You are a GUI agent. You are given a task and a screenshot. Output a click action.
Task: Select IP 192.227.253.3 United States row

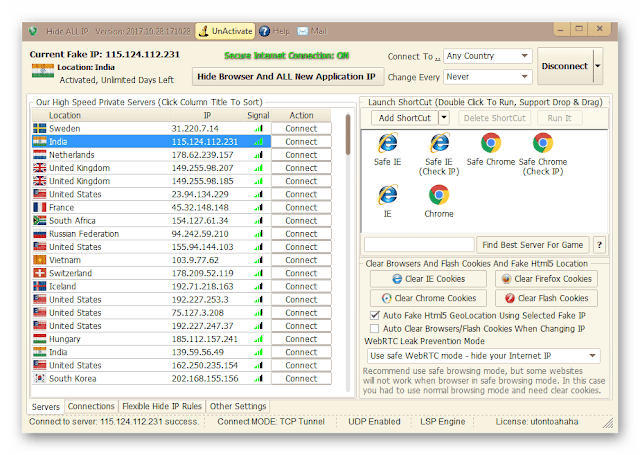click(151, 300)
